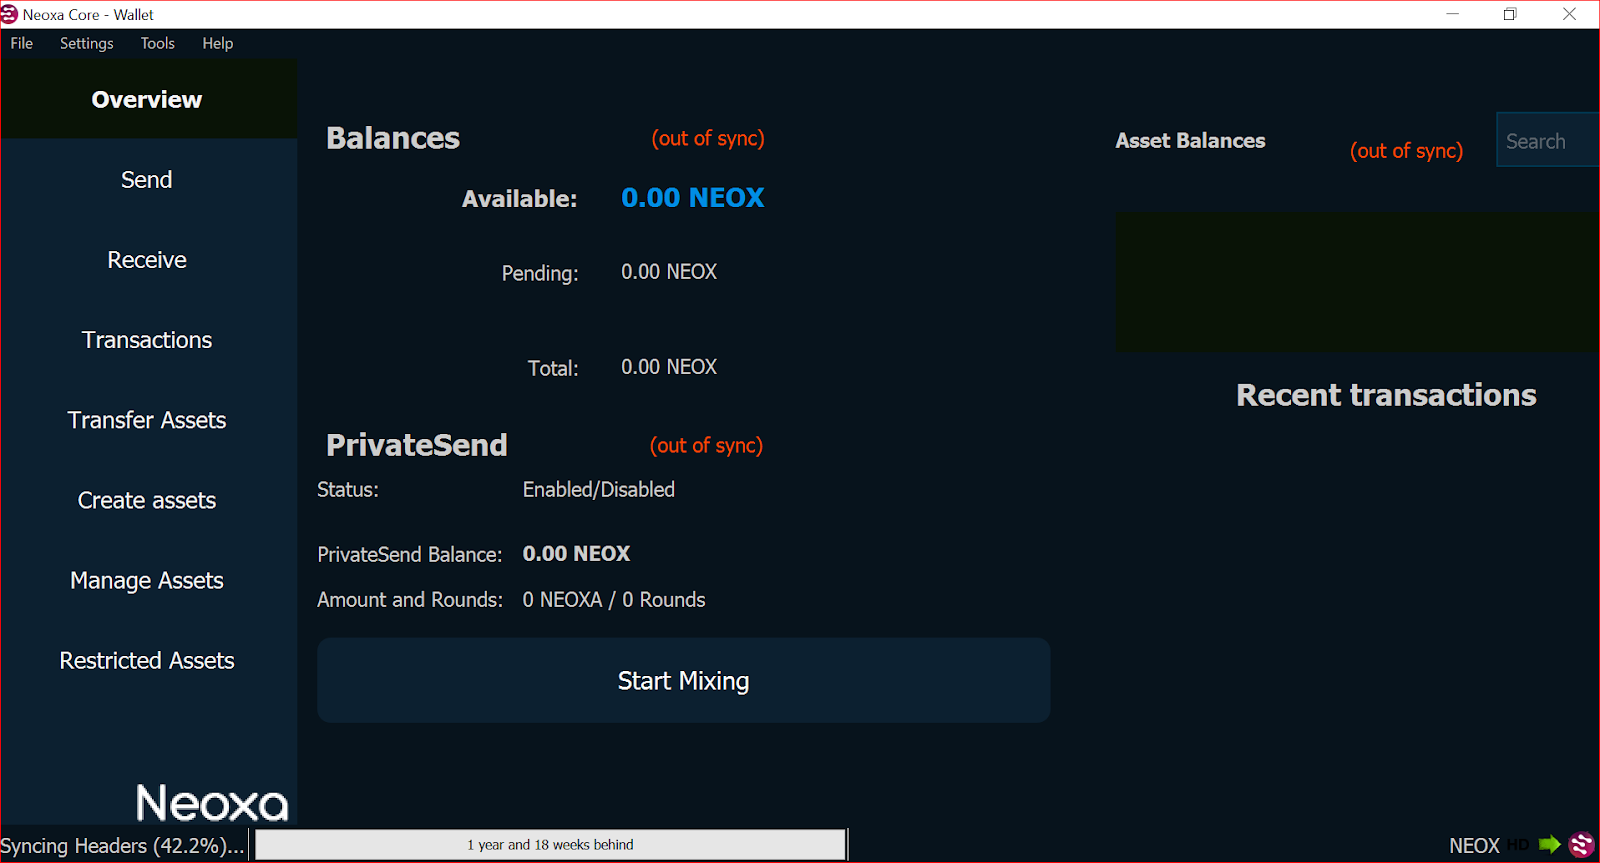Click the PrivateSend out of sync warning
Screen dimensions: 1600x863
[x=706, y=445]
